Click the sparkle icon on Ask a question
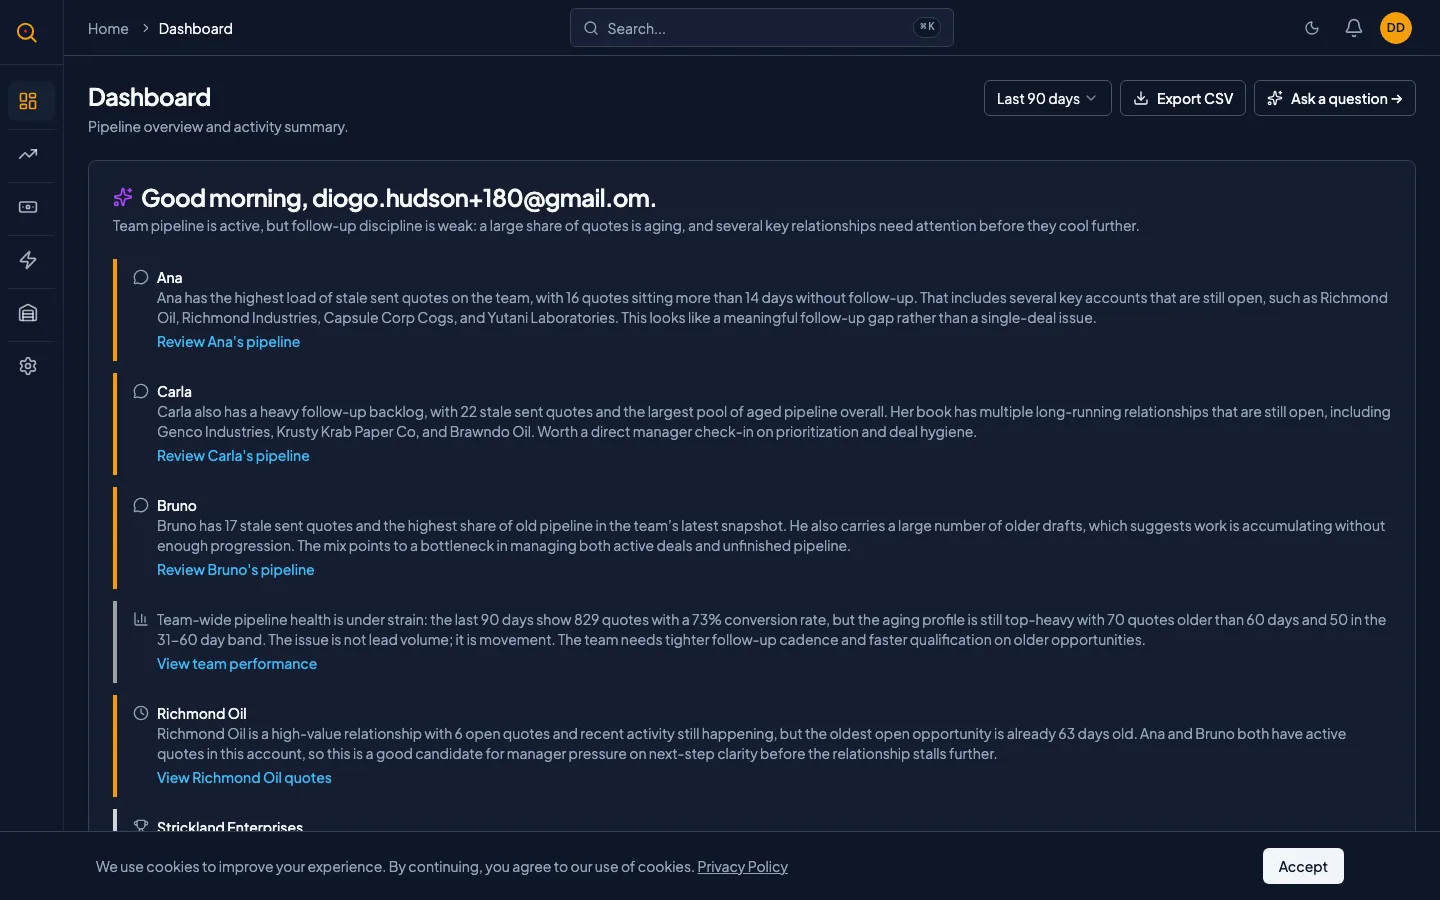Screen dimensions: 1440x900 pos(1275,98)
